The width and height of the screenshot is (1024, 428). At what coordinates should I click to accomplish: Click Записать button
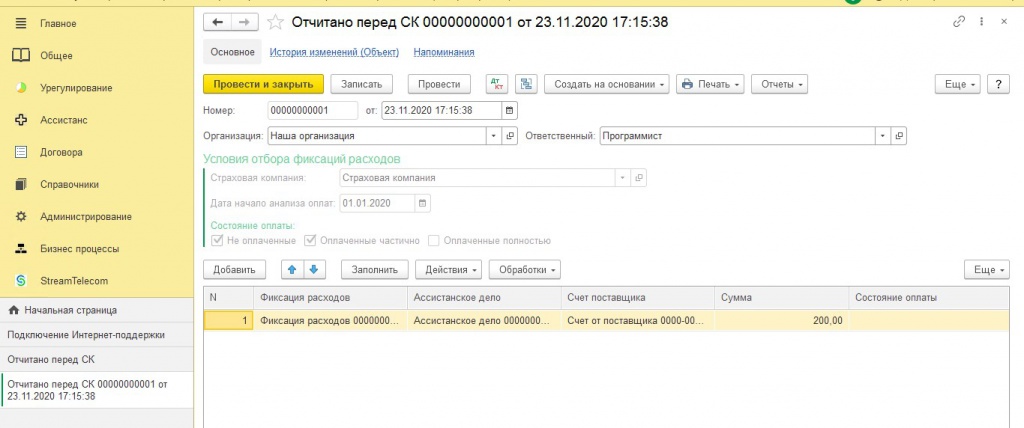click(361, 84)
